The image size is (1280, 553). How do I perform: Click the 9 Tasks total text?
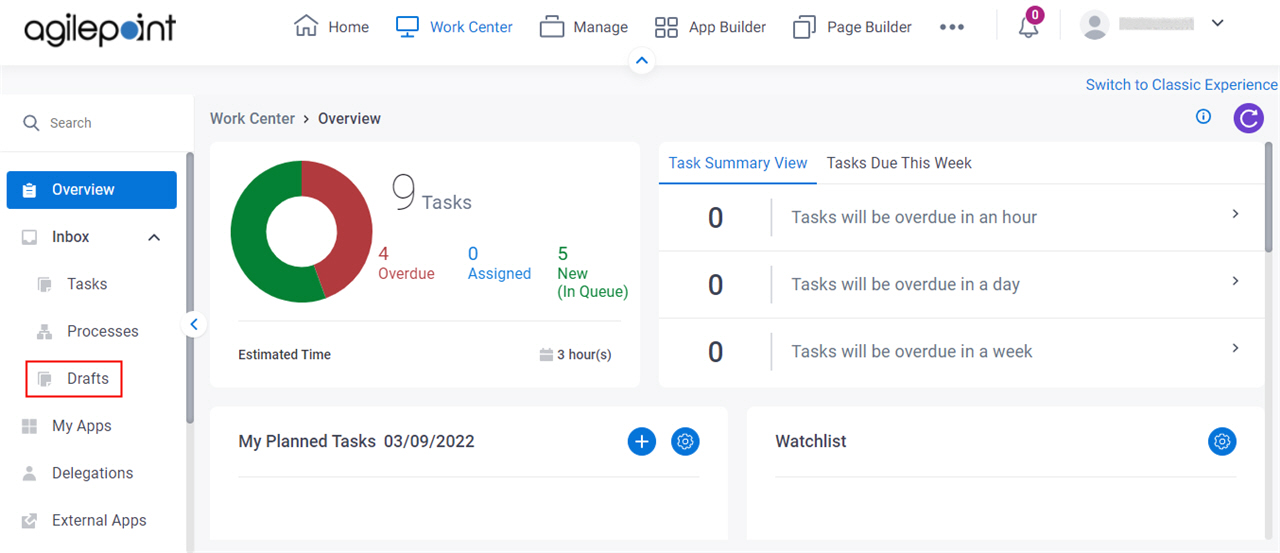(x=431, y=193)
